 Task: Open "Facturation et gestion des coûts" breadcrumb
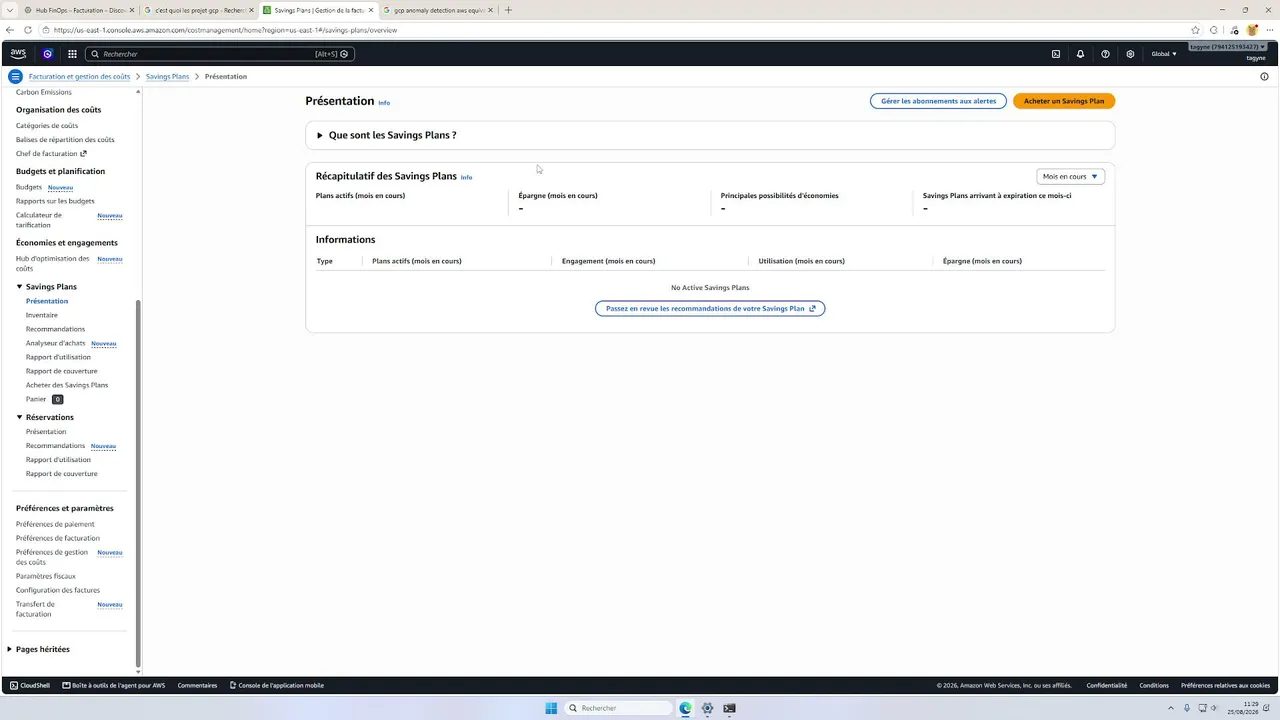click(80, 76)
